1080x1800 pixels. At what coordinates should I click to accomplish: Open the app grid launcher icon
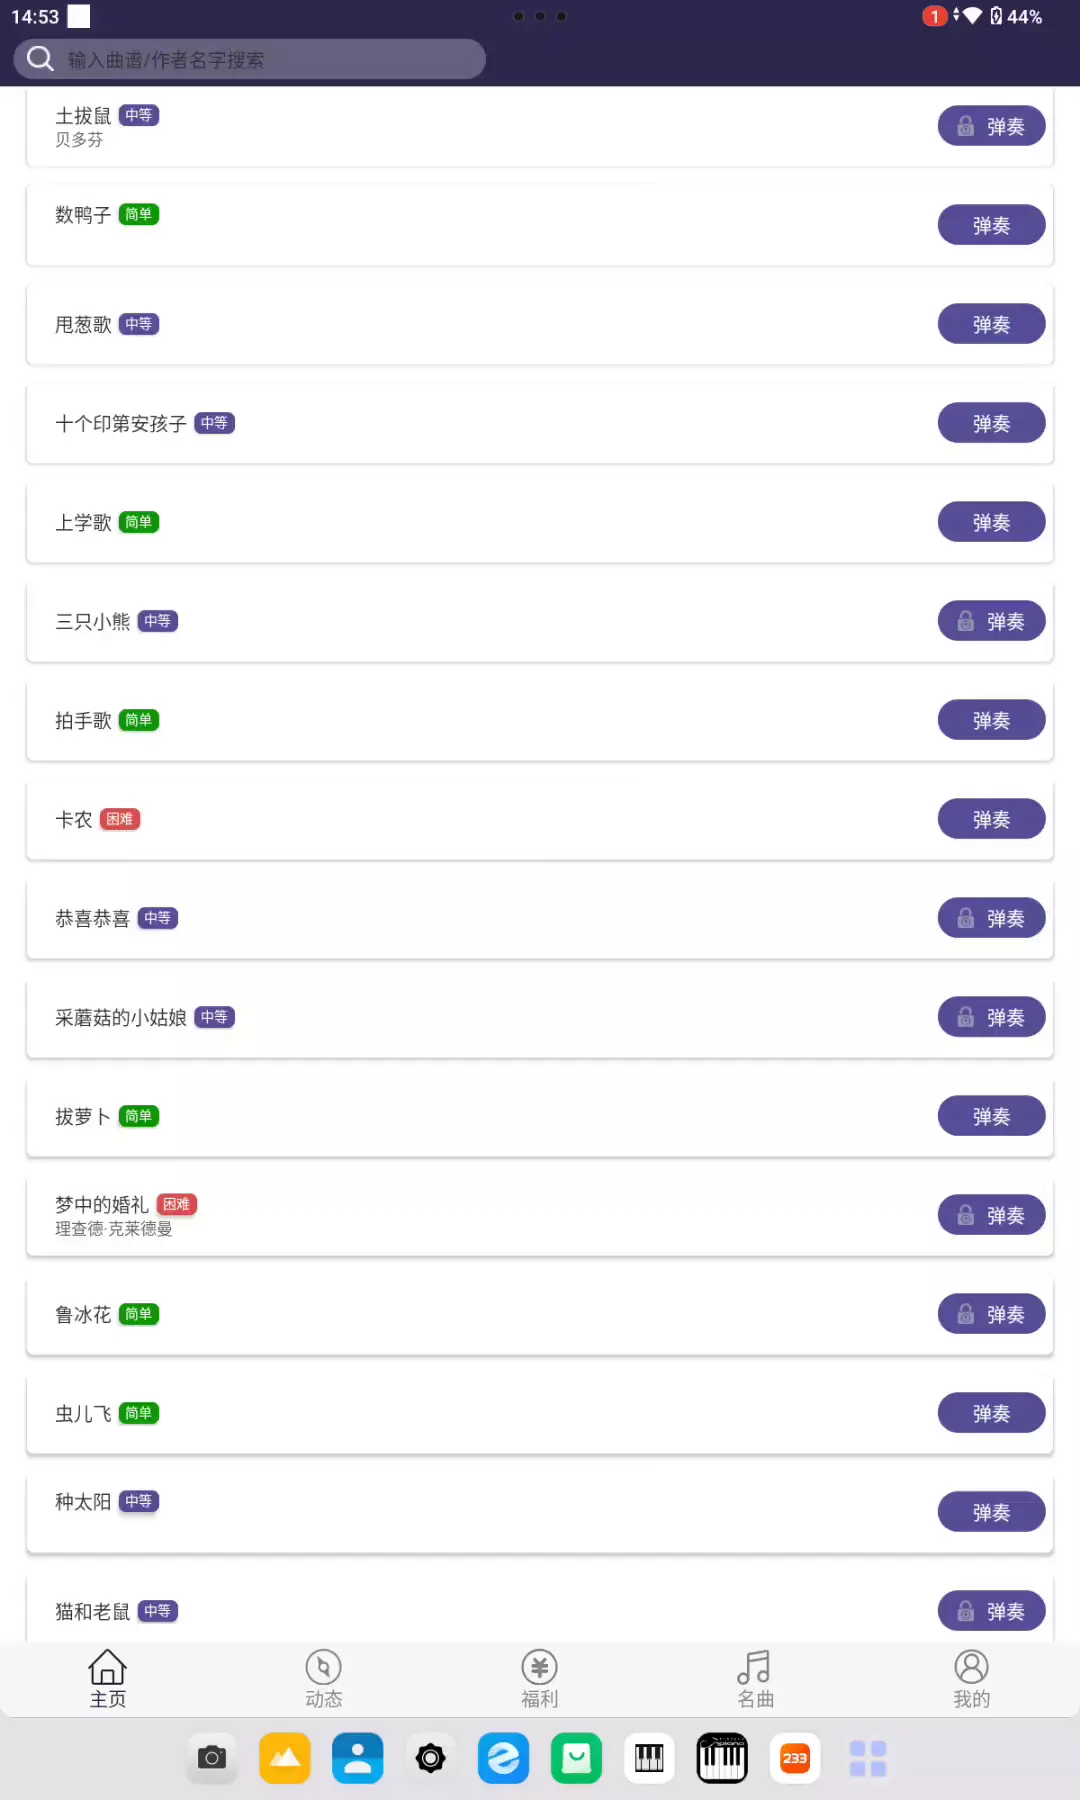868,1758
